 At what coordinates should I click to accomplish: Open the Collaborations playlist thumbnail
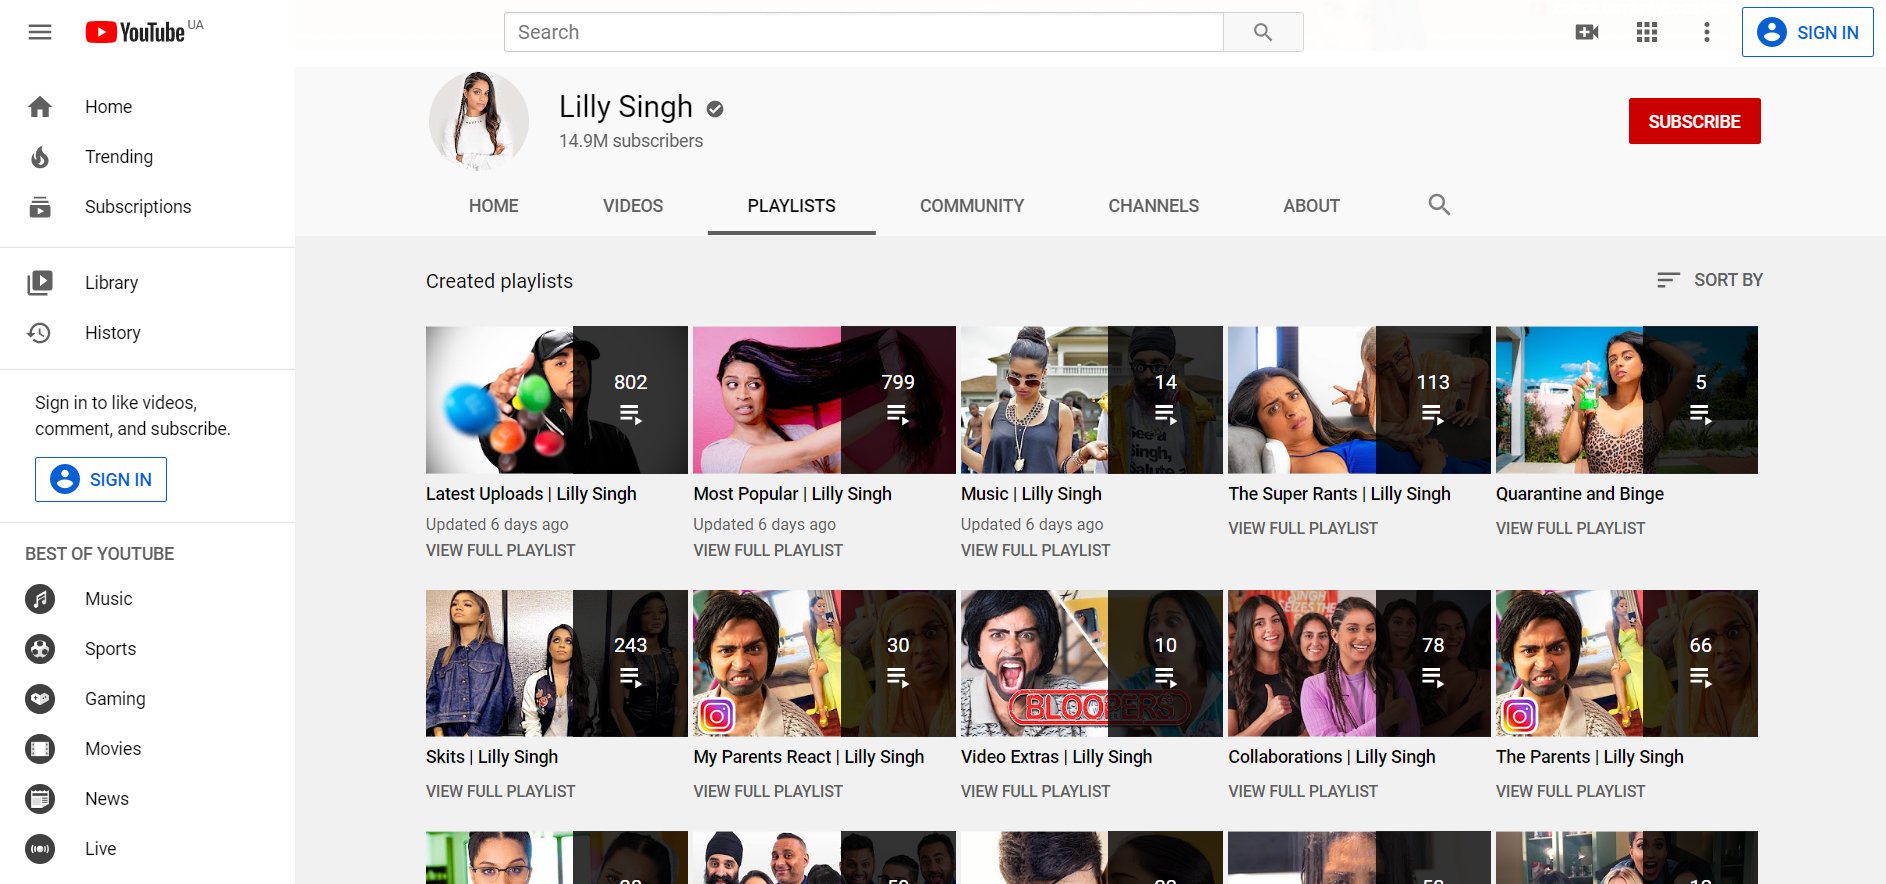click(x=1359, y=663)
